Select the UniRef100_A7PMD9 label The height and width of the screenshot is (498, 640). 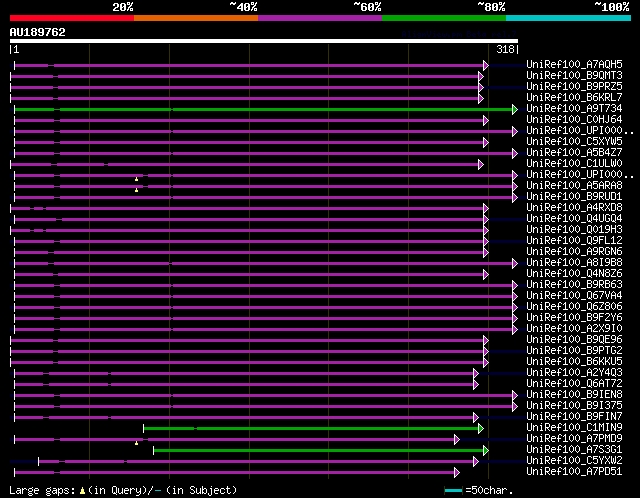tap(574, 439)
